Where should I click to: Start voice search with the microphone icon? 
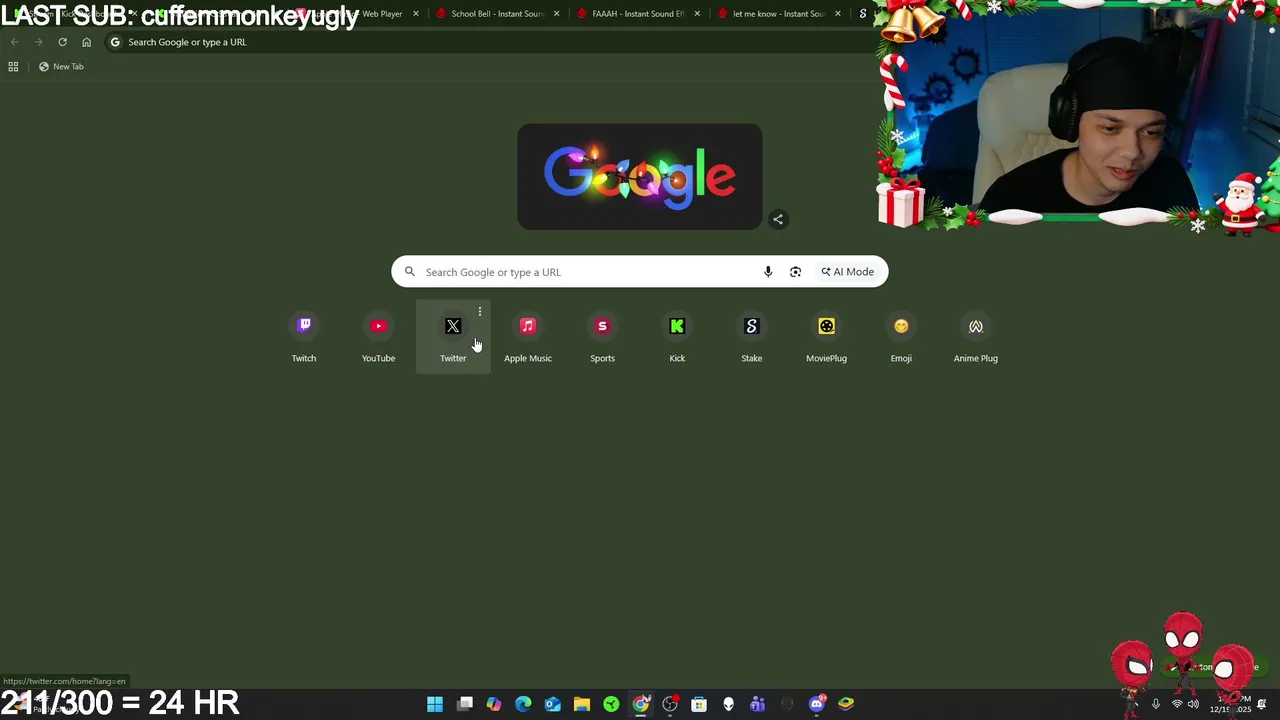click(768, 272)
